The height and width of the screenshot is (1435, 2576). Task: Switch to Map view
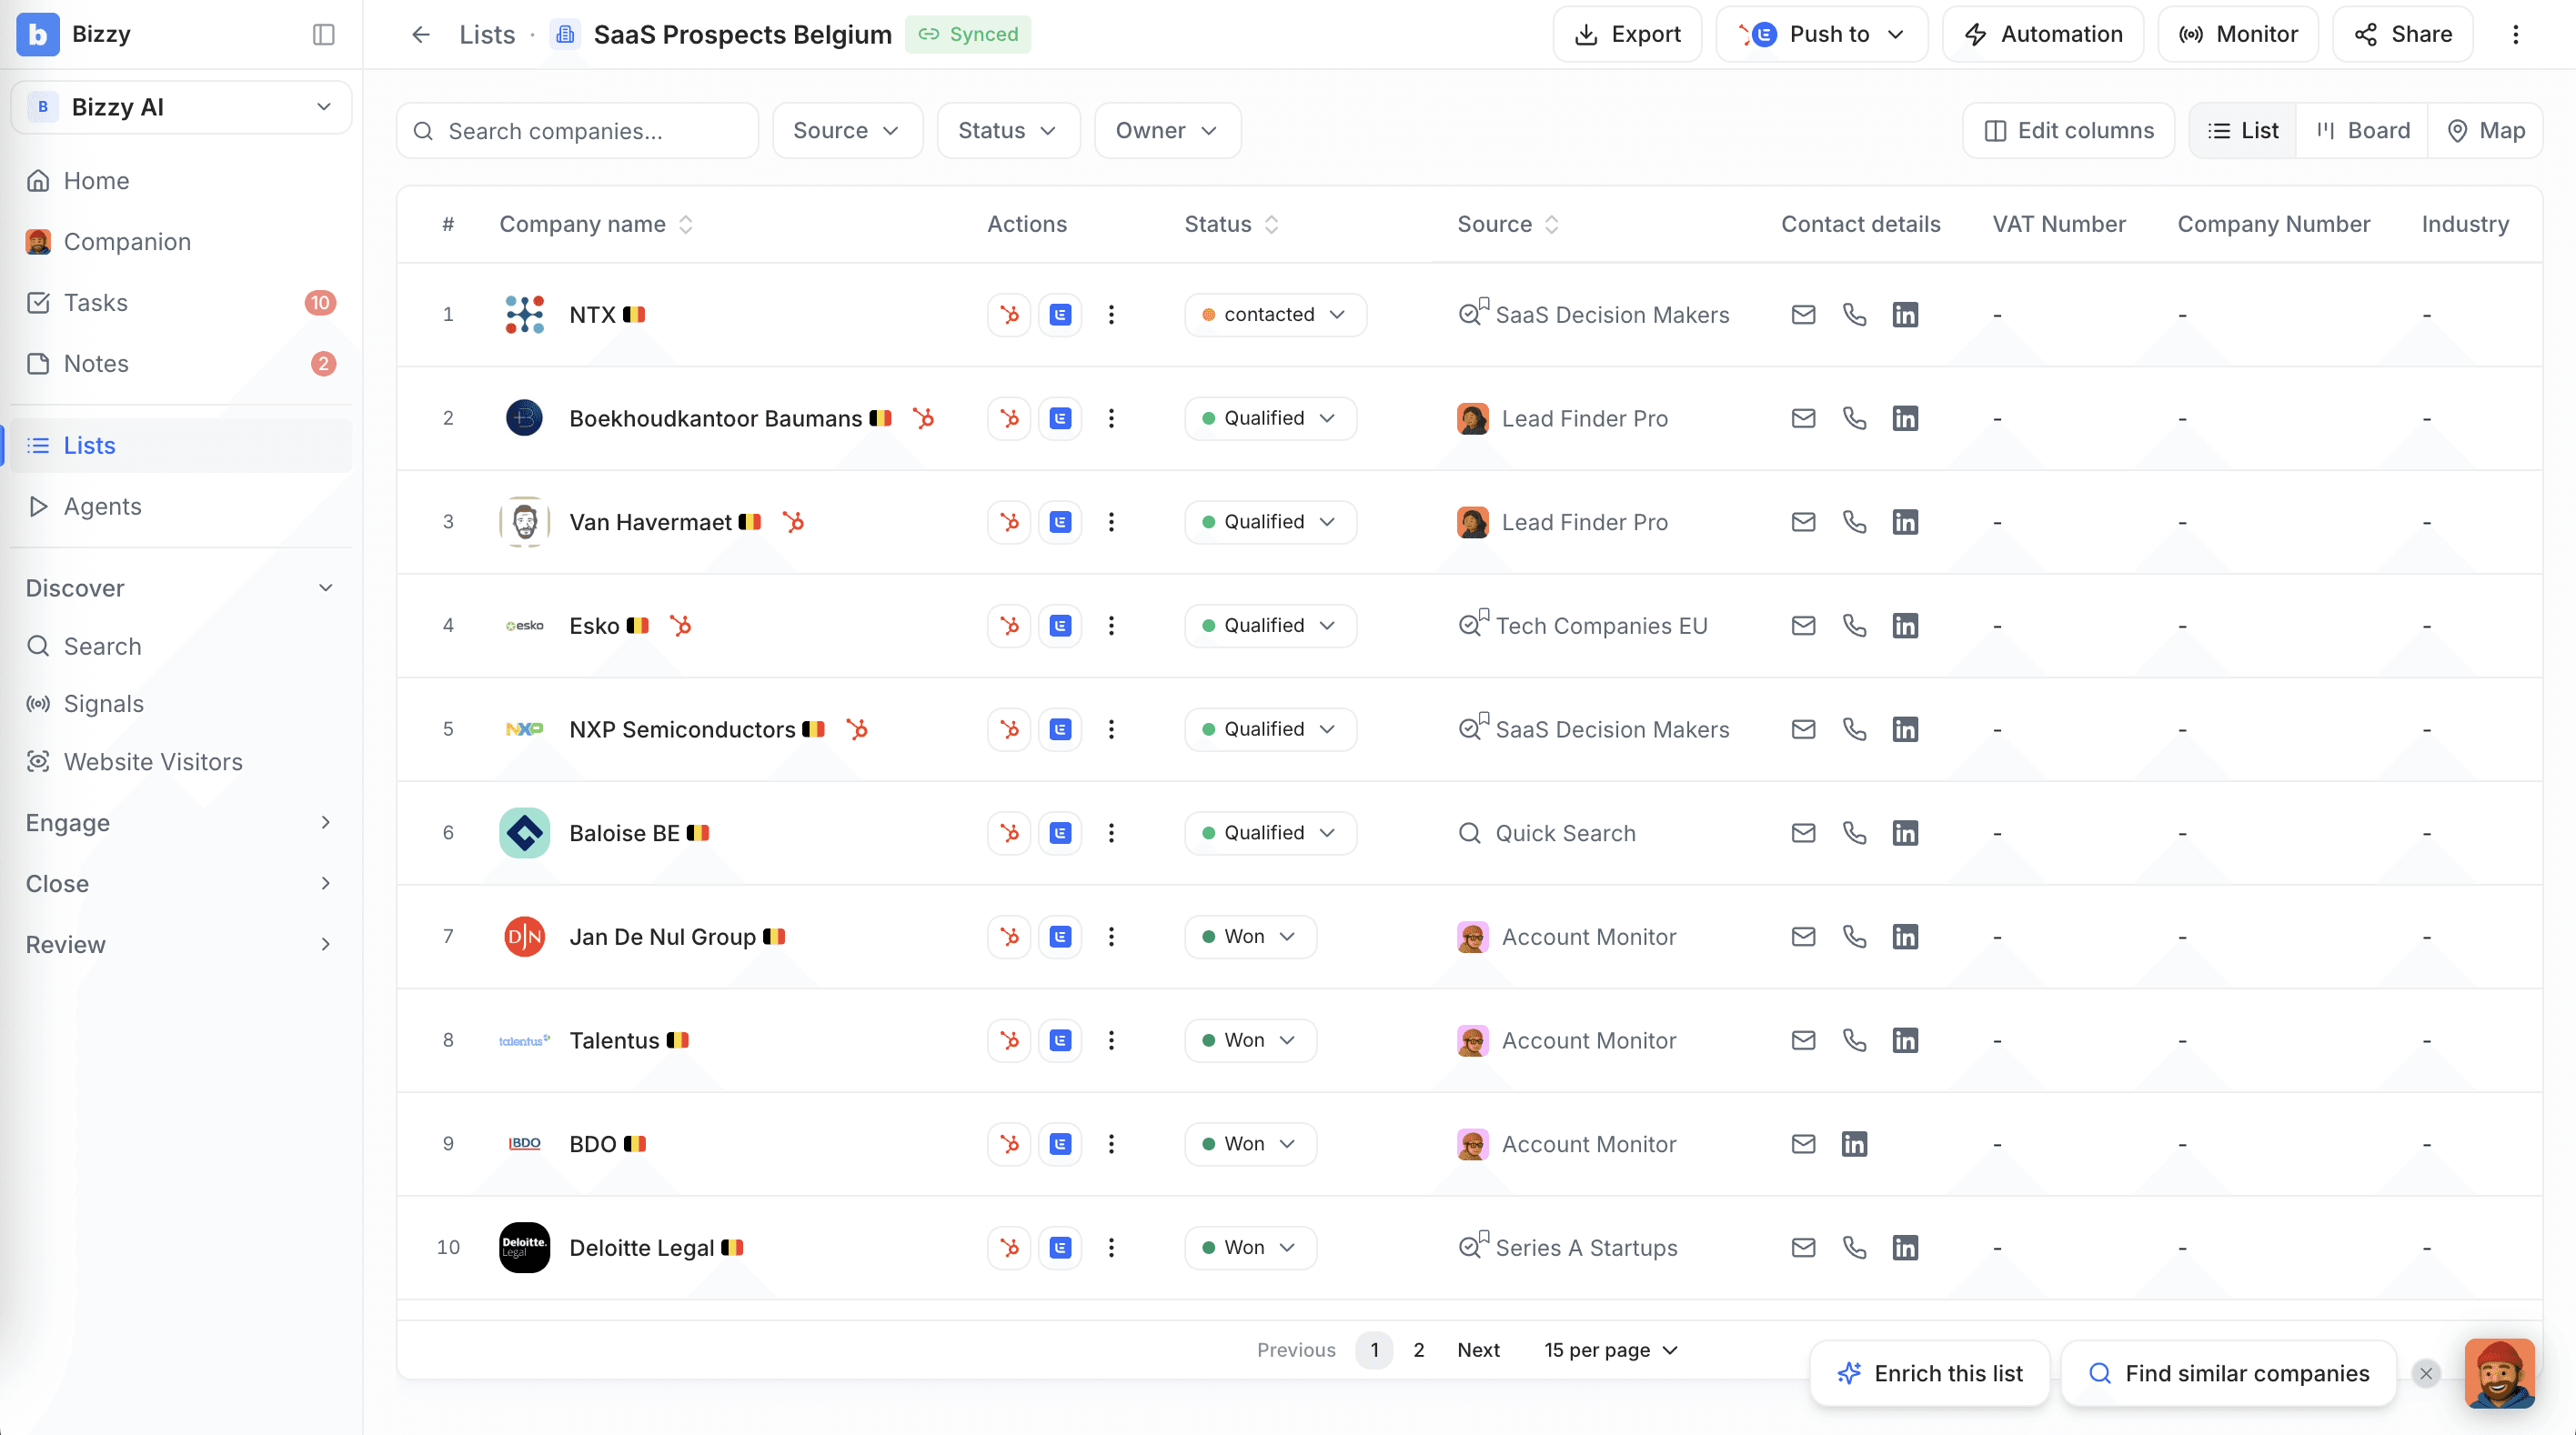point(2485,130)
